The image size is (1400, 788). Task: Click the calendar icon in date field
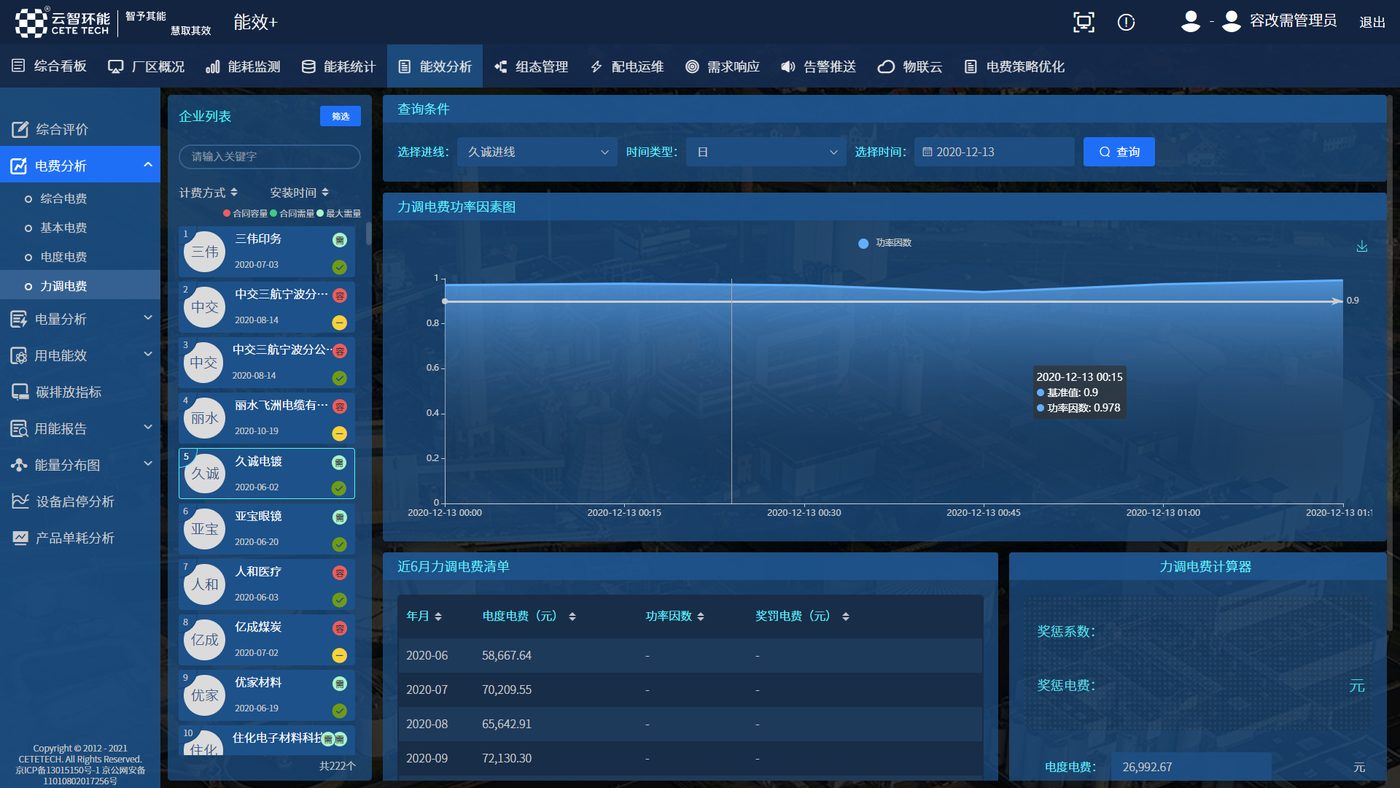pos(927,152)
